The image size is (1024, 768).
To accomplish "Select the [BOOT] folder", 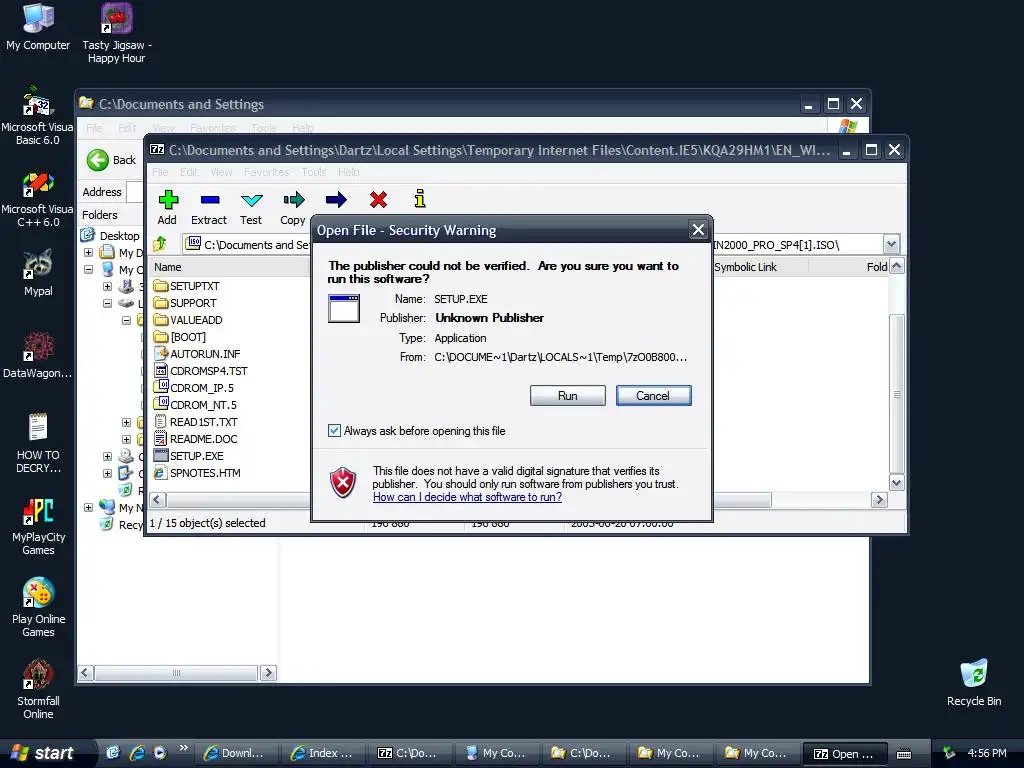I will point(180,337).
